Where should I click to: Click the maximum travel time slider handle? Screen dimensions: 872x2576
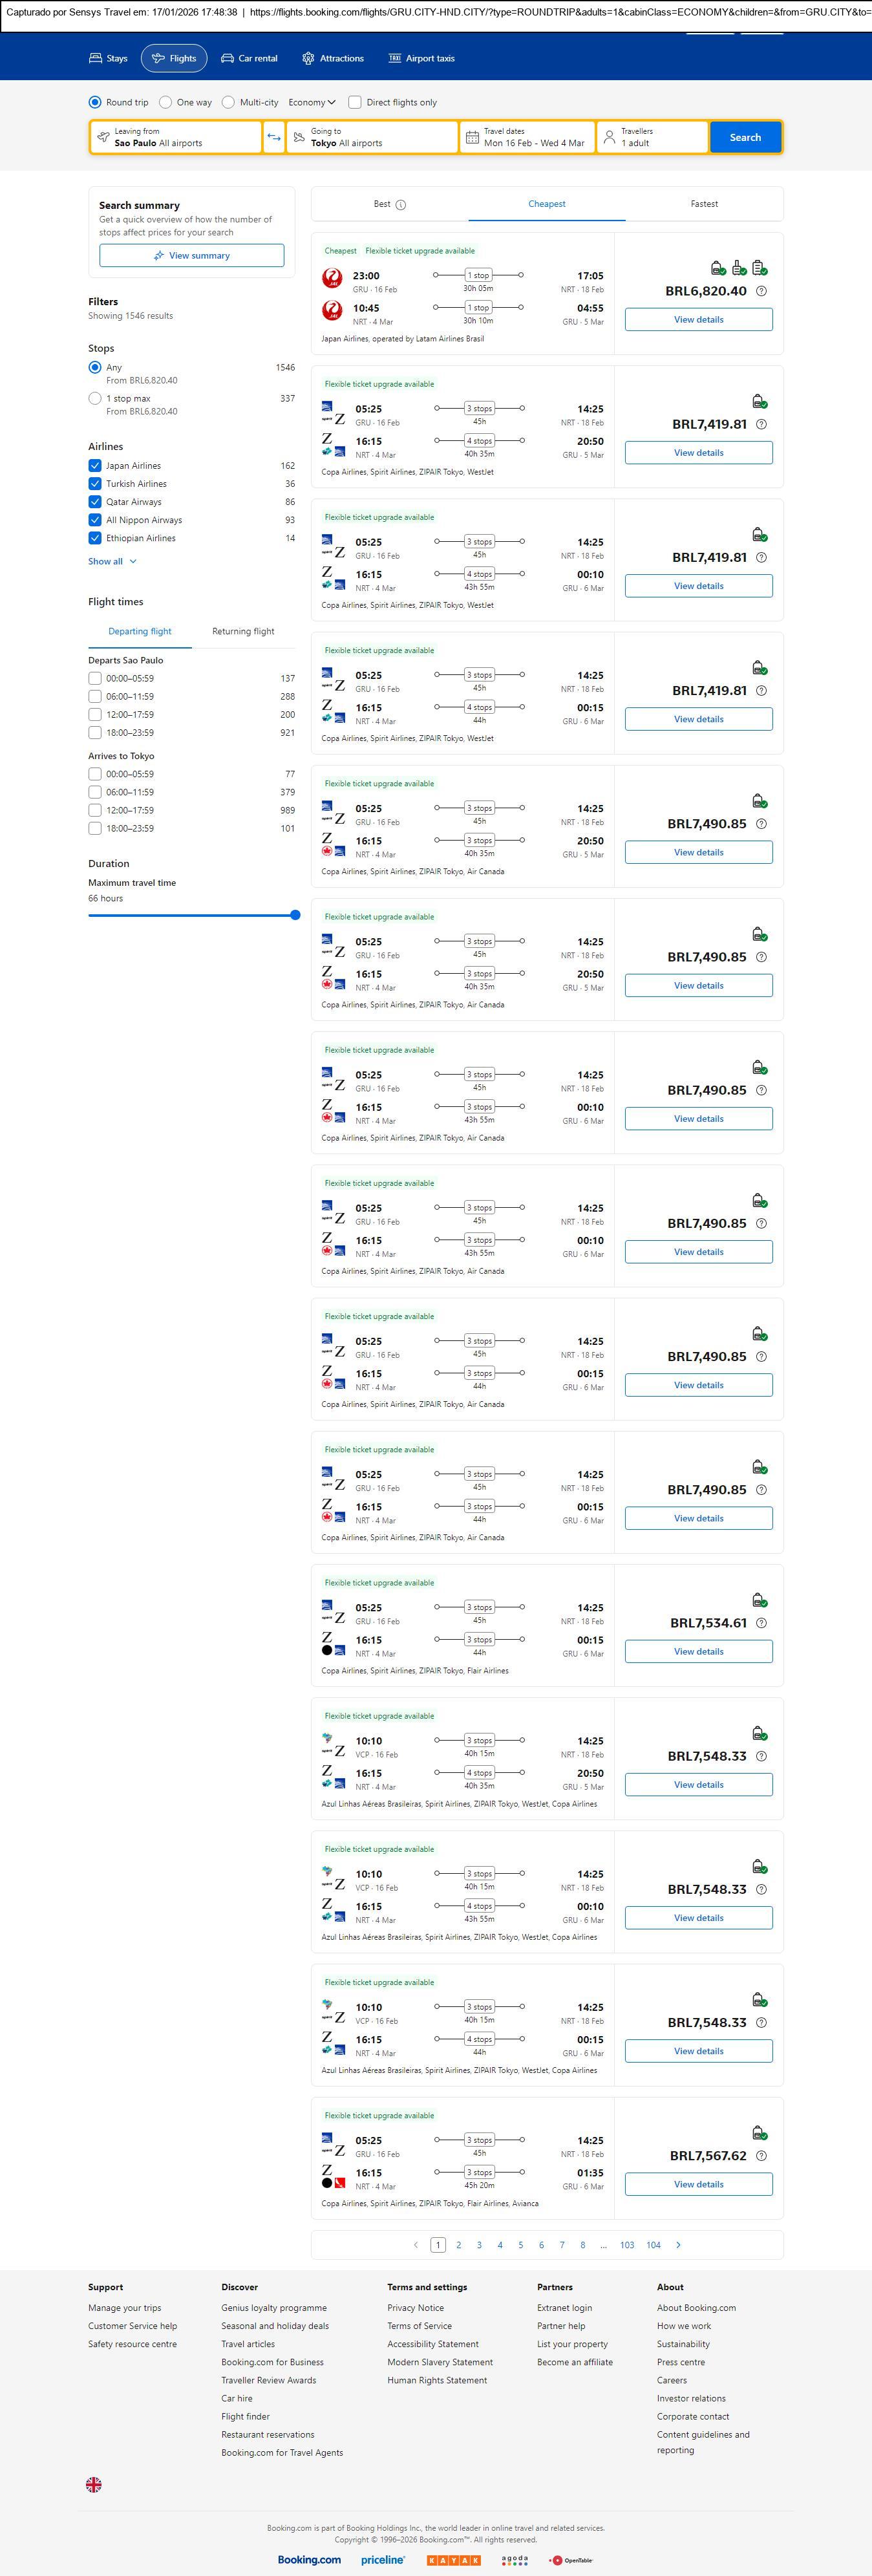click(x=295, y=915)
